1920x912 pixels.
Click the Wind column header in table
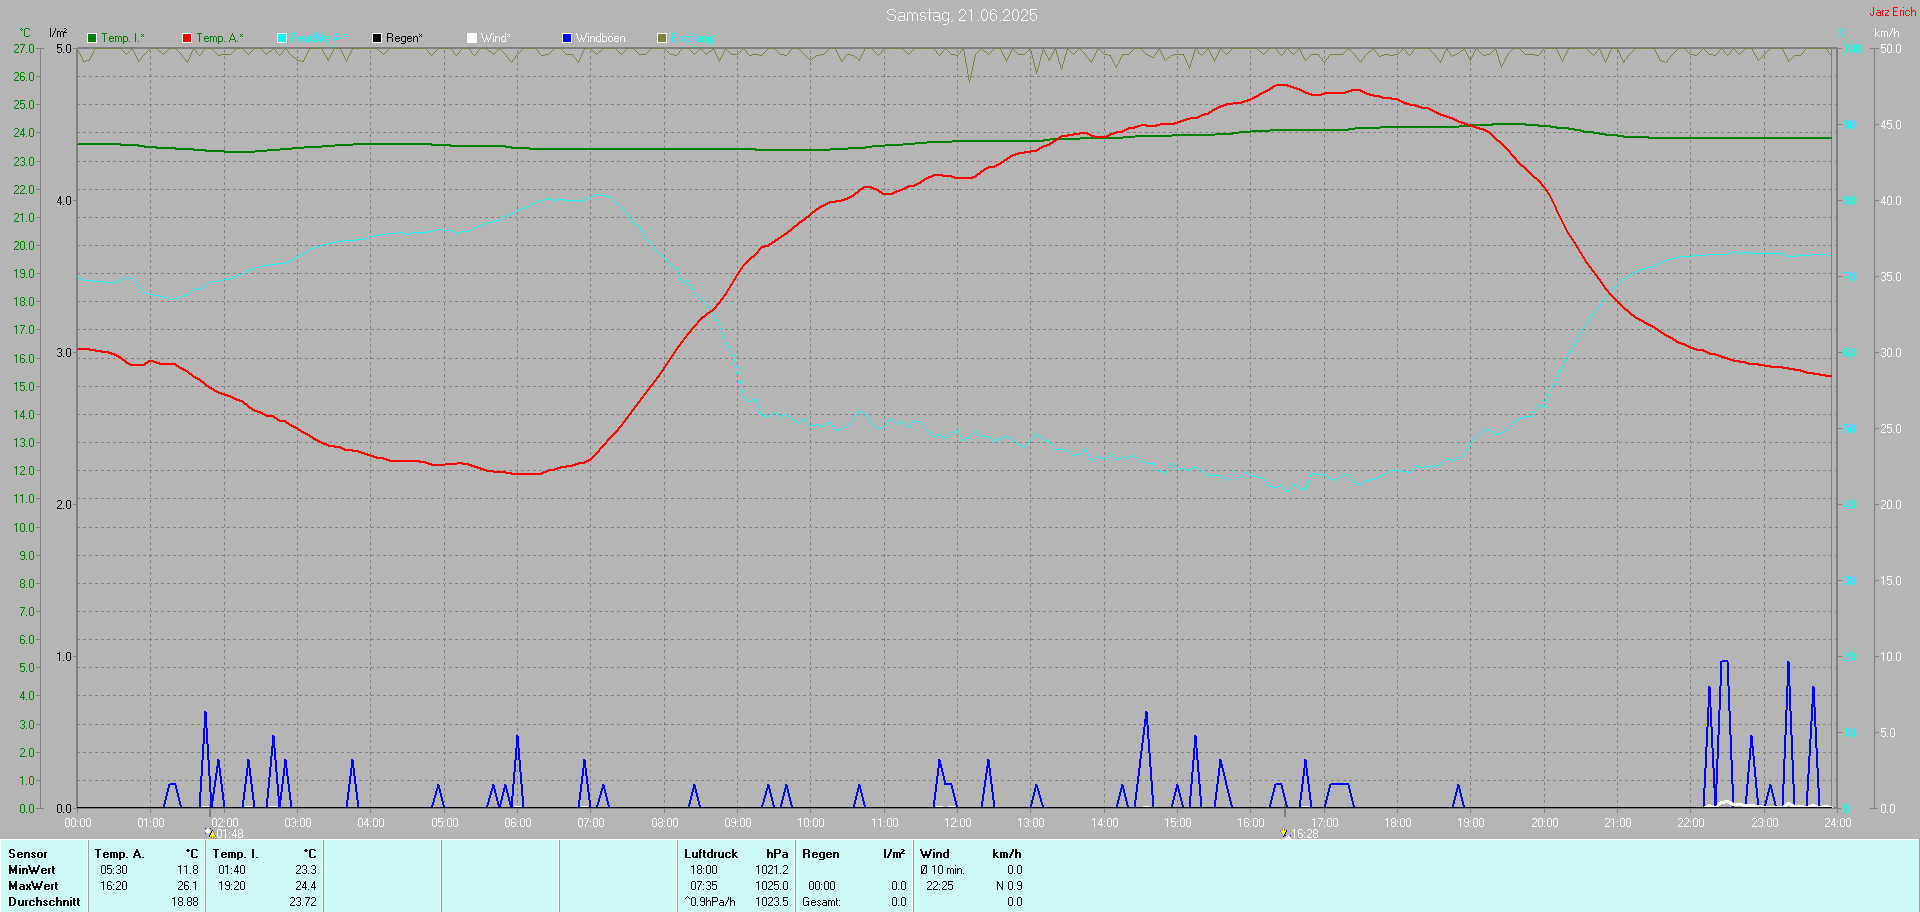[935, 854]
